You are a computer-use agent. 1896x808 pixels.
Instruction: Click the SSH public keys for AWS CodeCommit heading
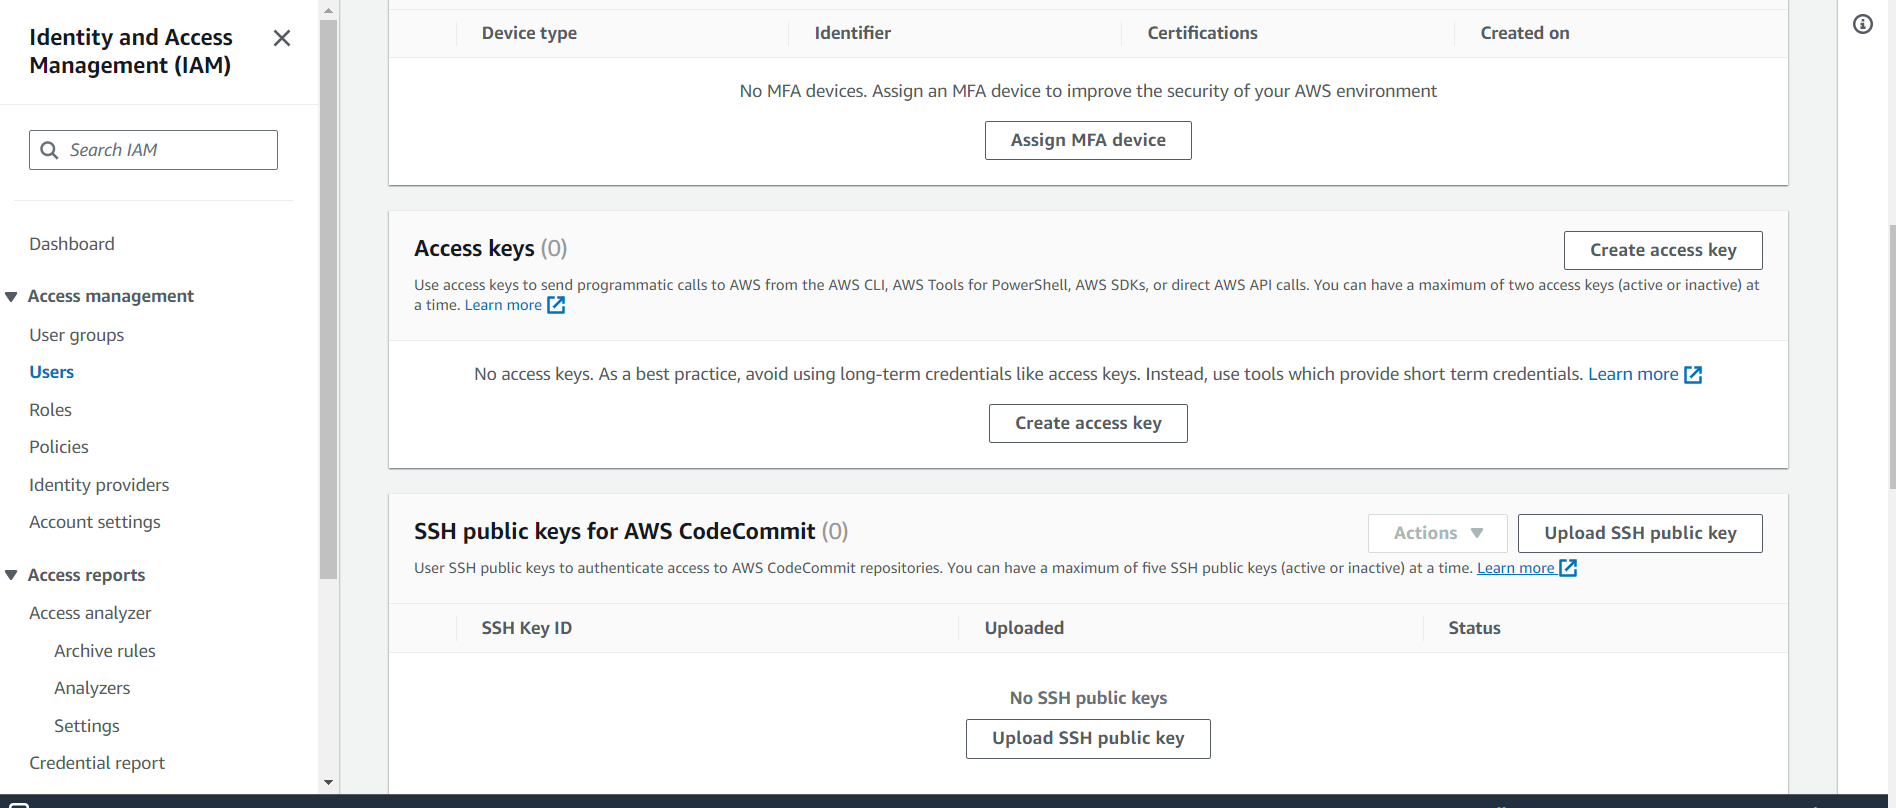click(631, 531)
